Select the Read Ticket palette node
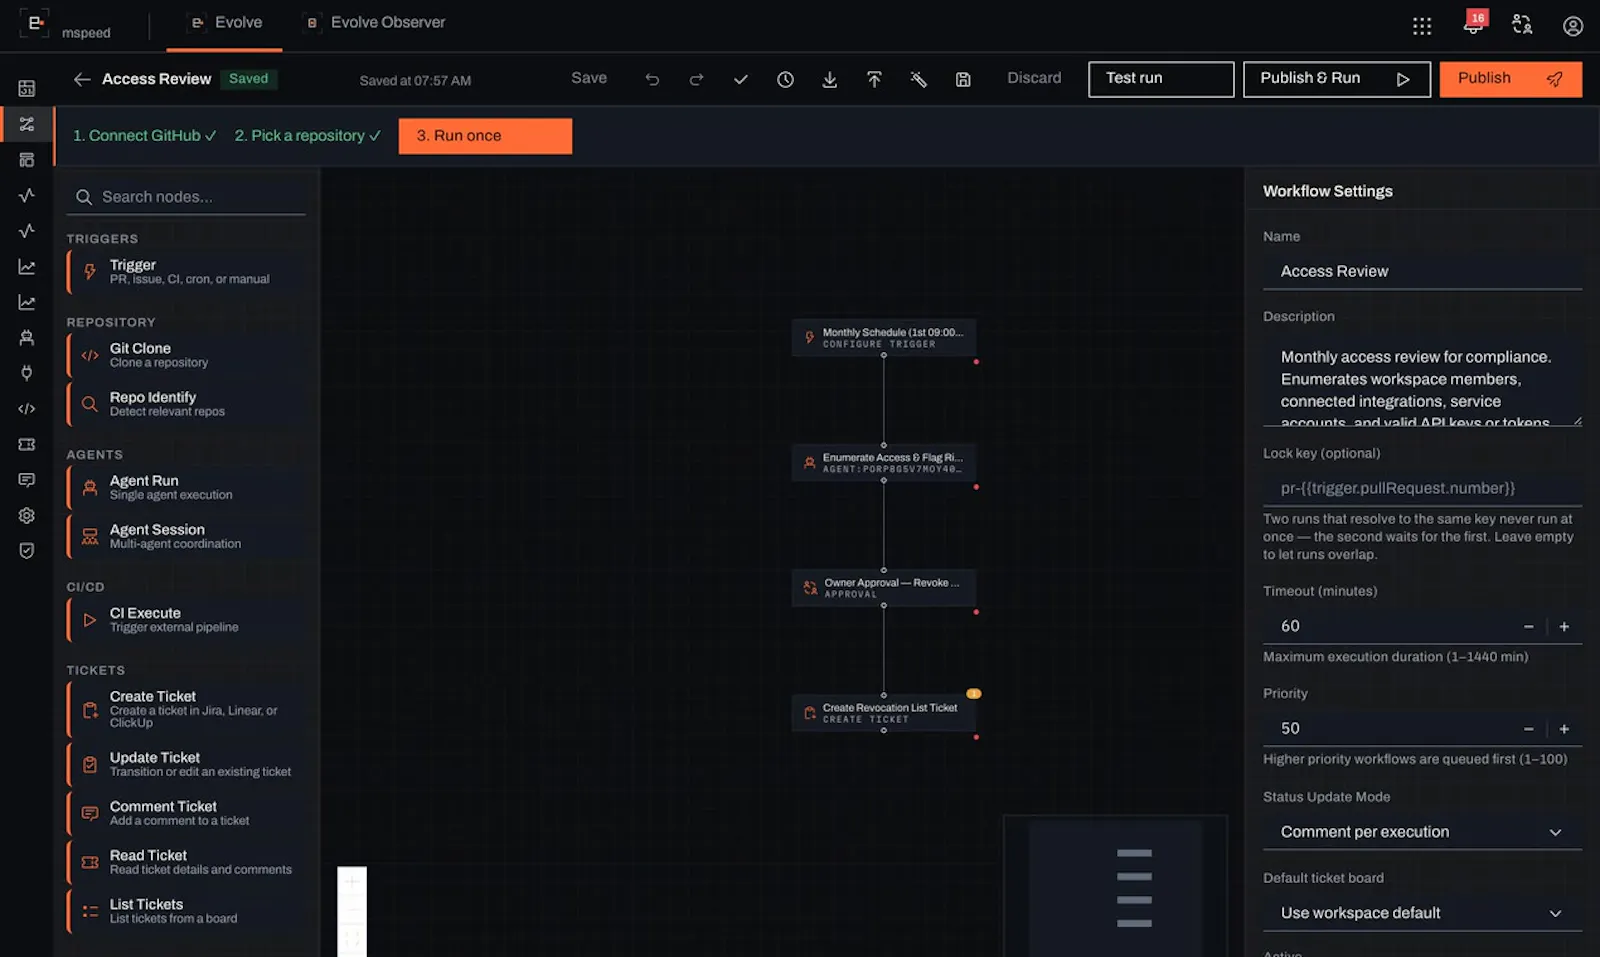 [x=186, y=862]
